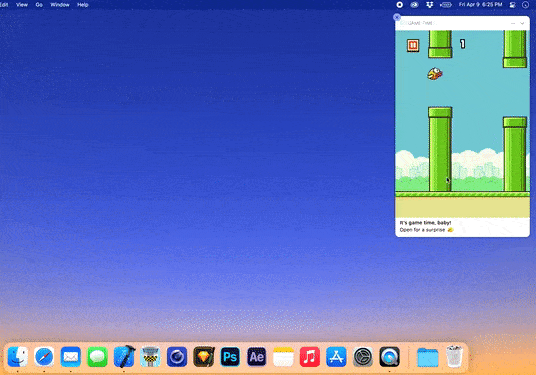Click the battery status icon

coord(446,5)
